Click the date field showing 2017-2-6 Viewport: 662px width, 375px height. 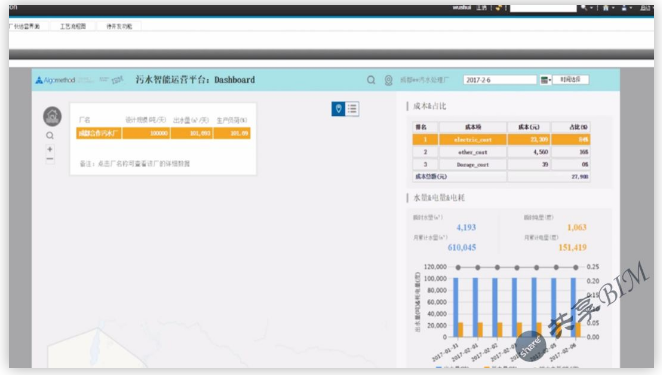point(500,80)
